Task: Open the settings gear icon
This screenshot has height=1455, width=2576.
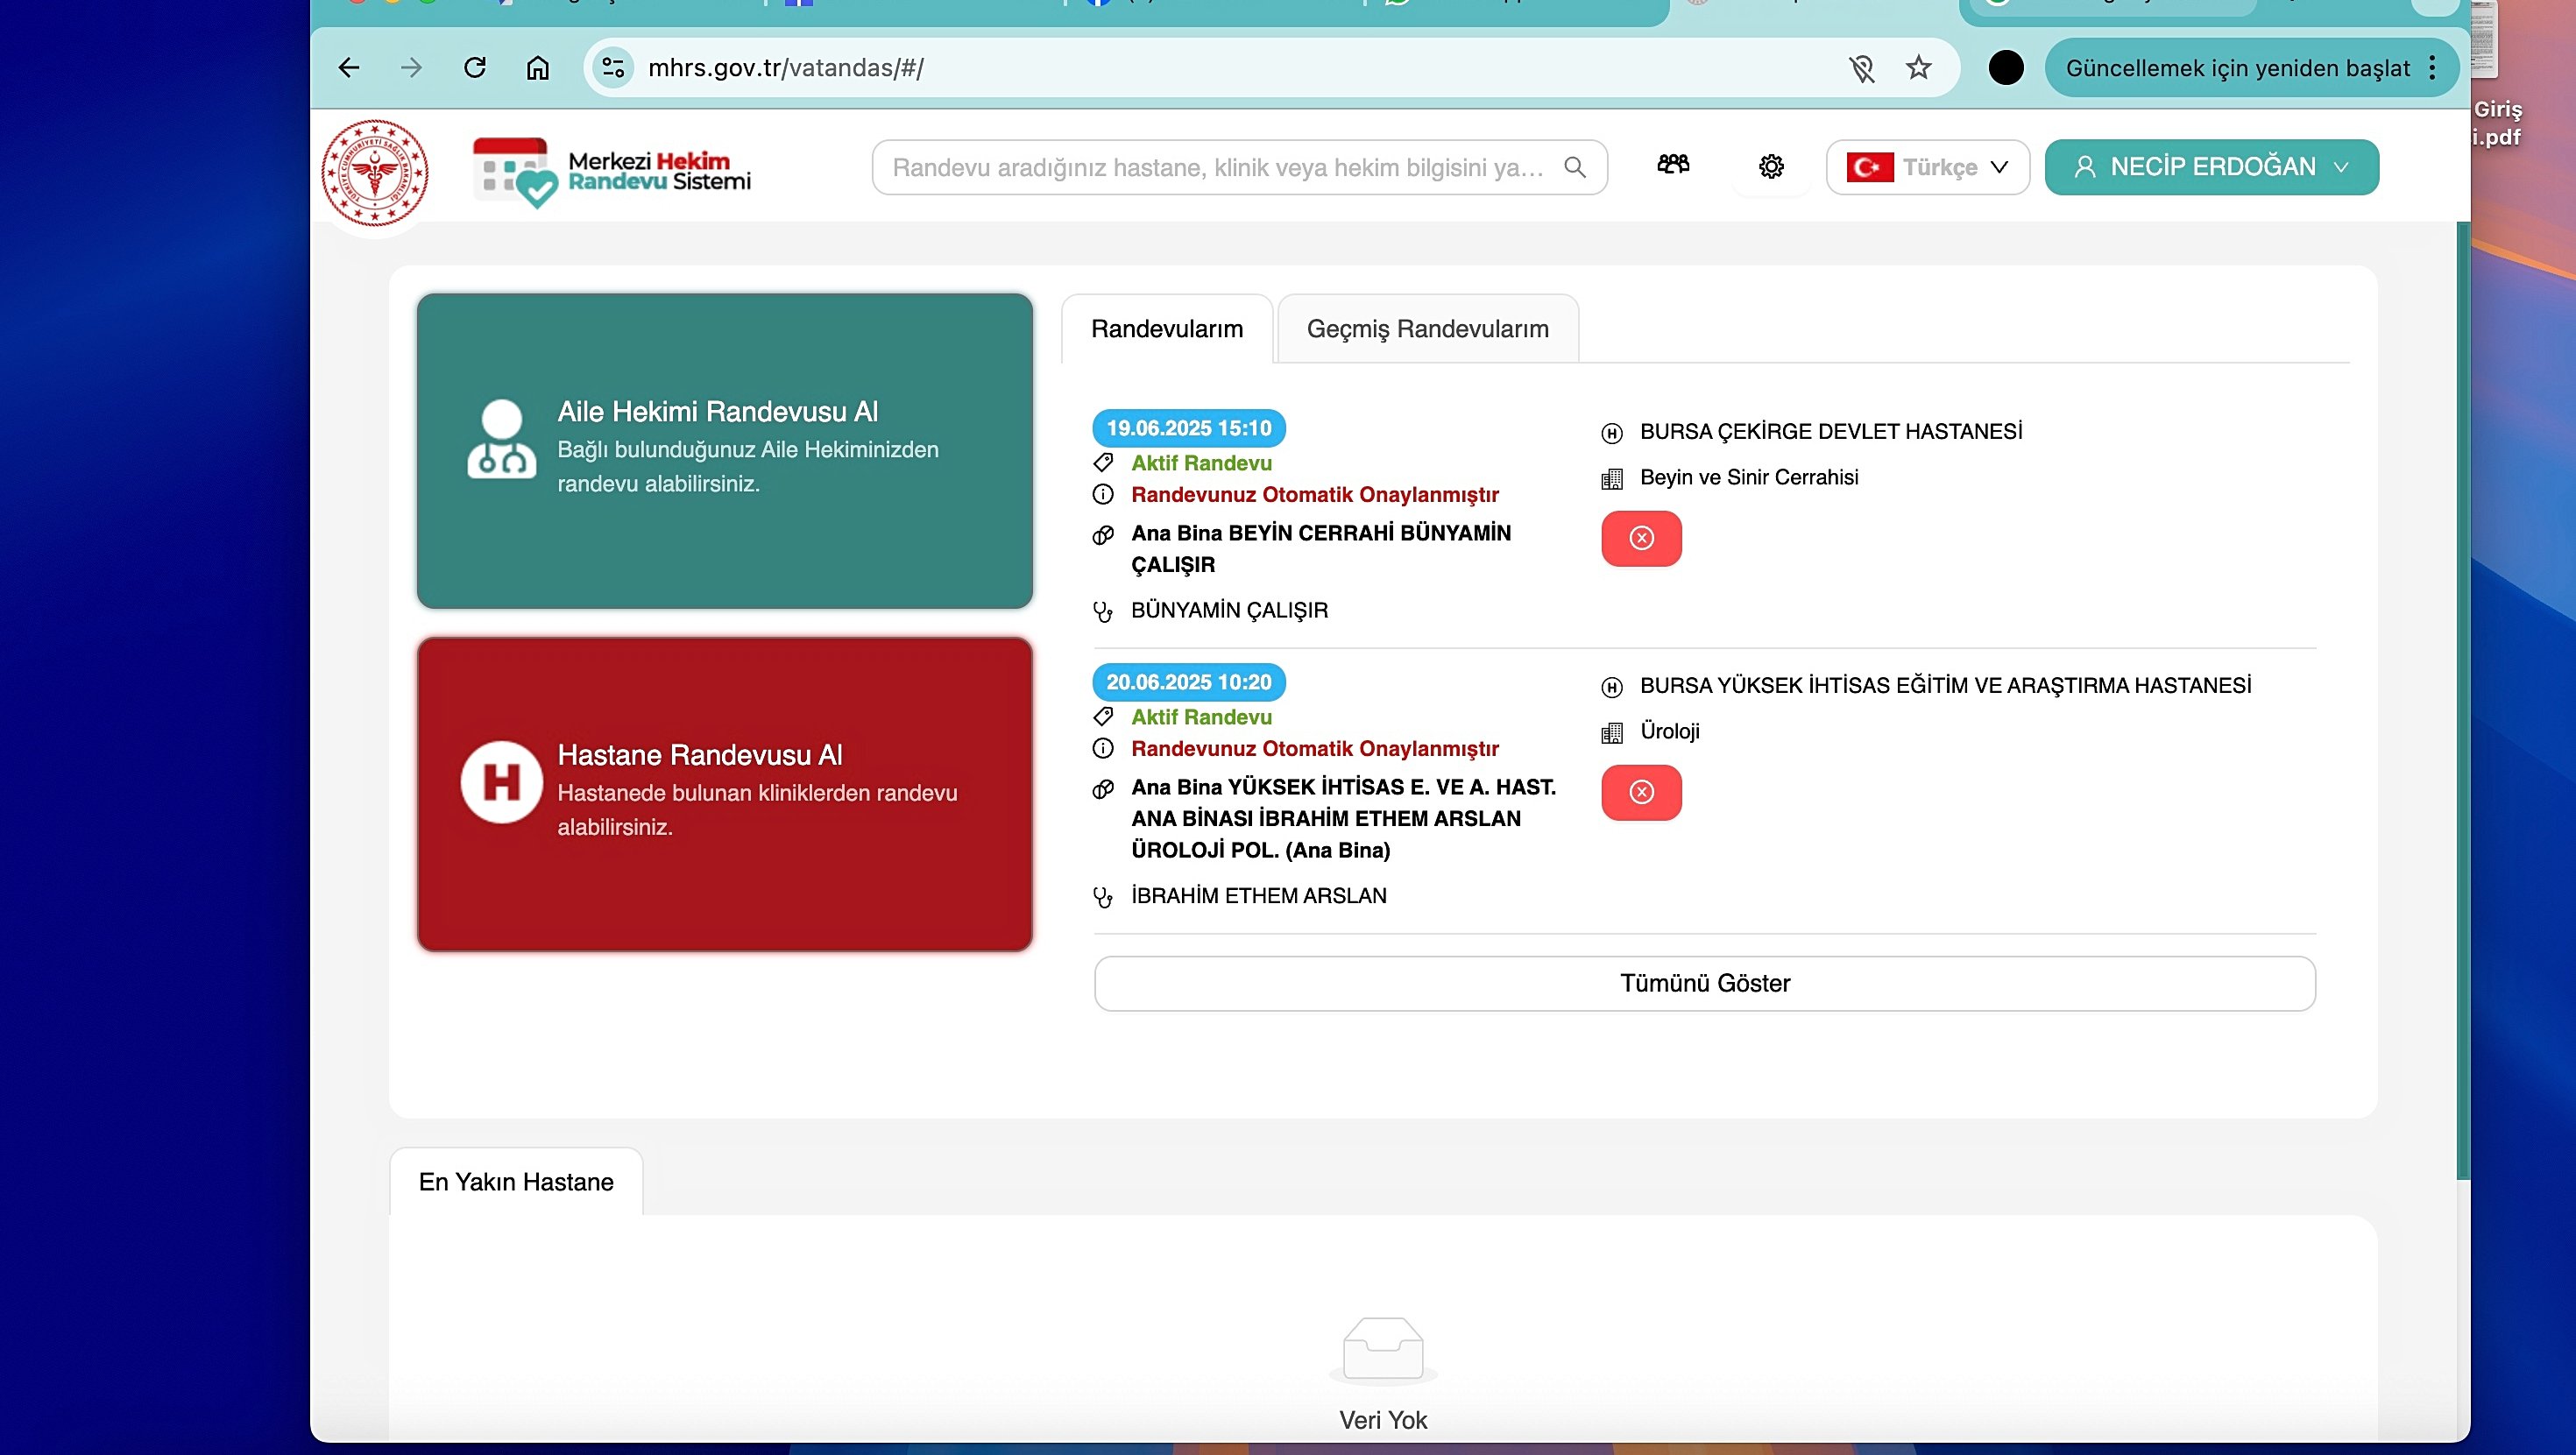Action: [x=1771, y=167]
